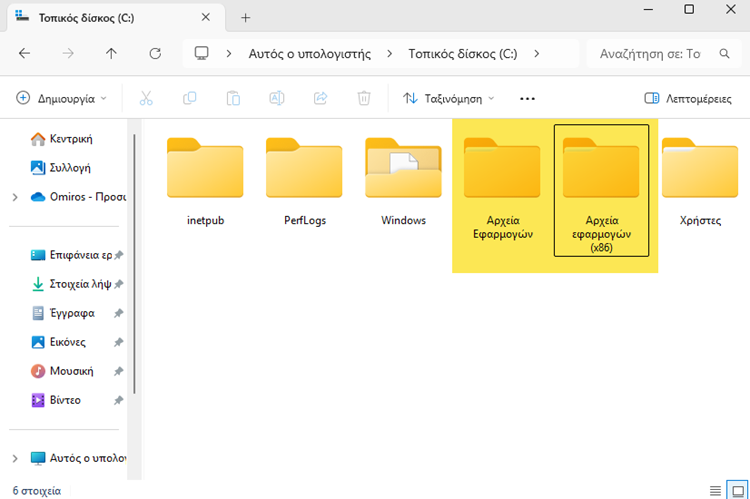Open Βίντεο in quick access
This screenshot has height=499, width=750.
pos(55,400)
